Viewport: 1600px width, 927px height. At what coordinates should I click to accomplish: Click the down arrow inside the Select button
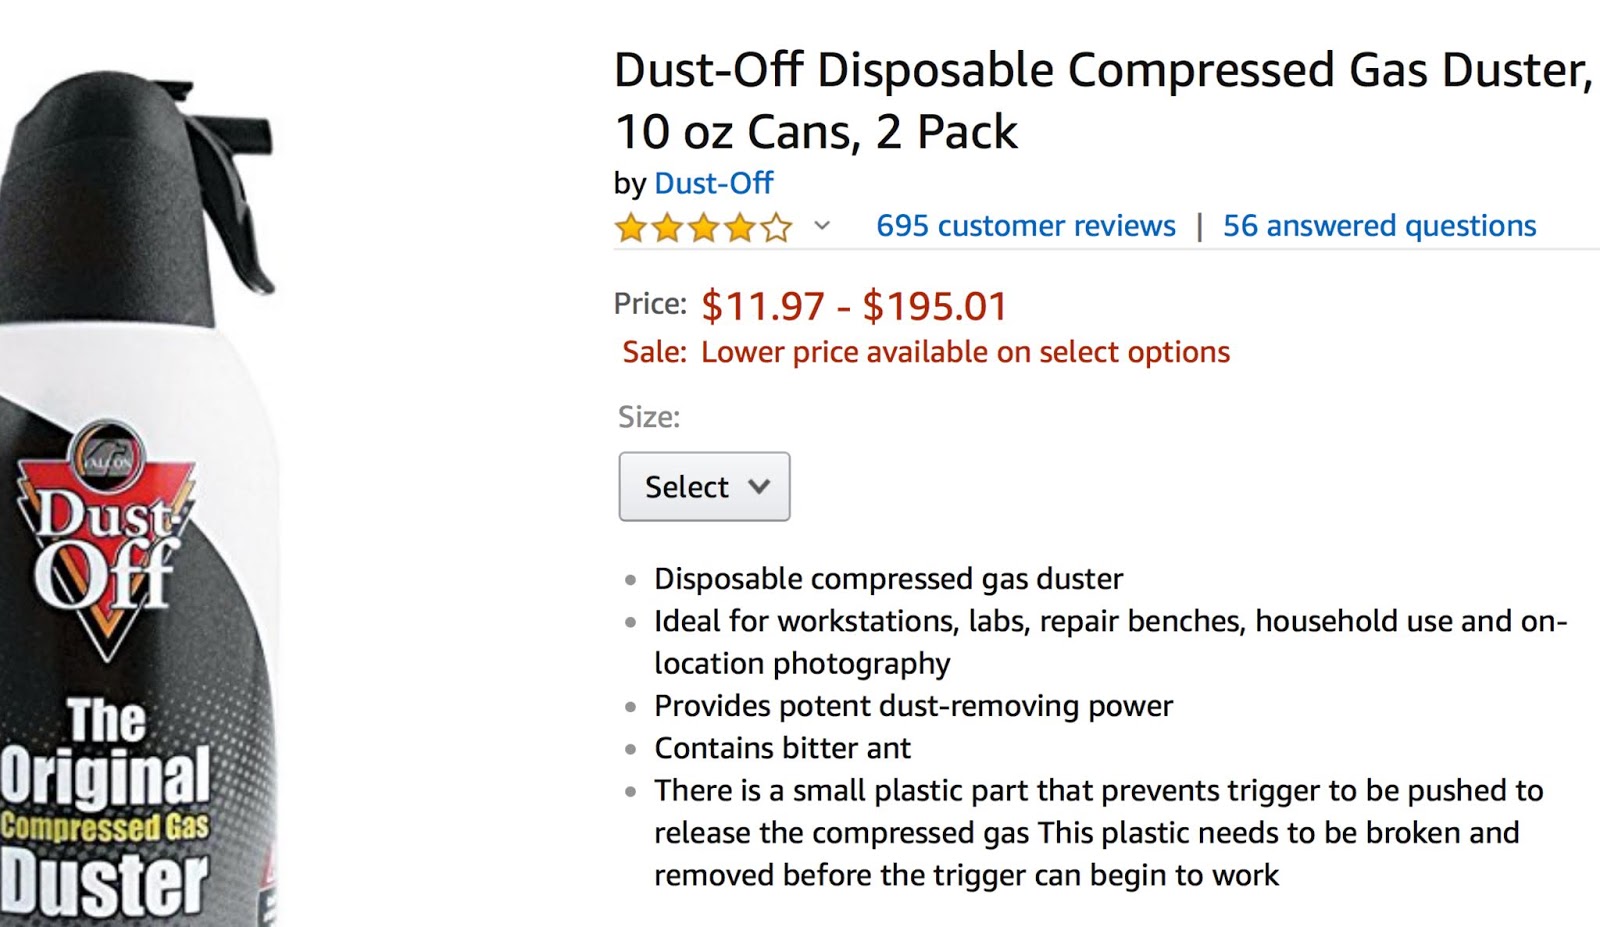coord(759,487)
